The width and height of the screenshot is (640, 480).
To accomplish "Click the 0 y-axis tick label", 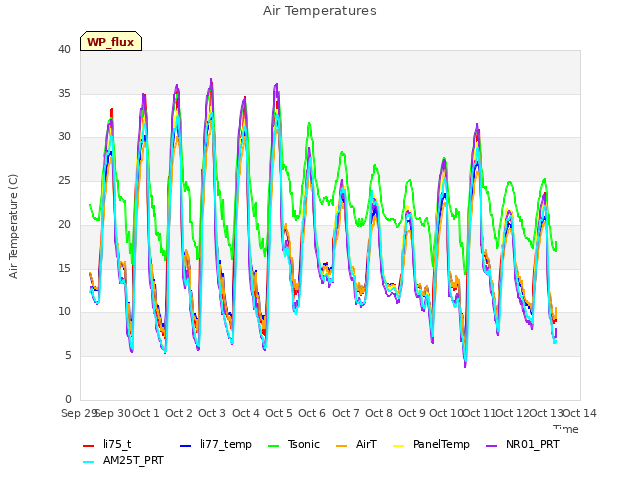I will tap(68, 399).
